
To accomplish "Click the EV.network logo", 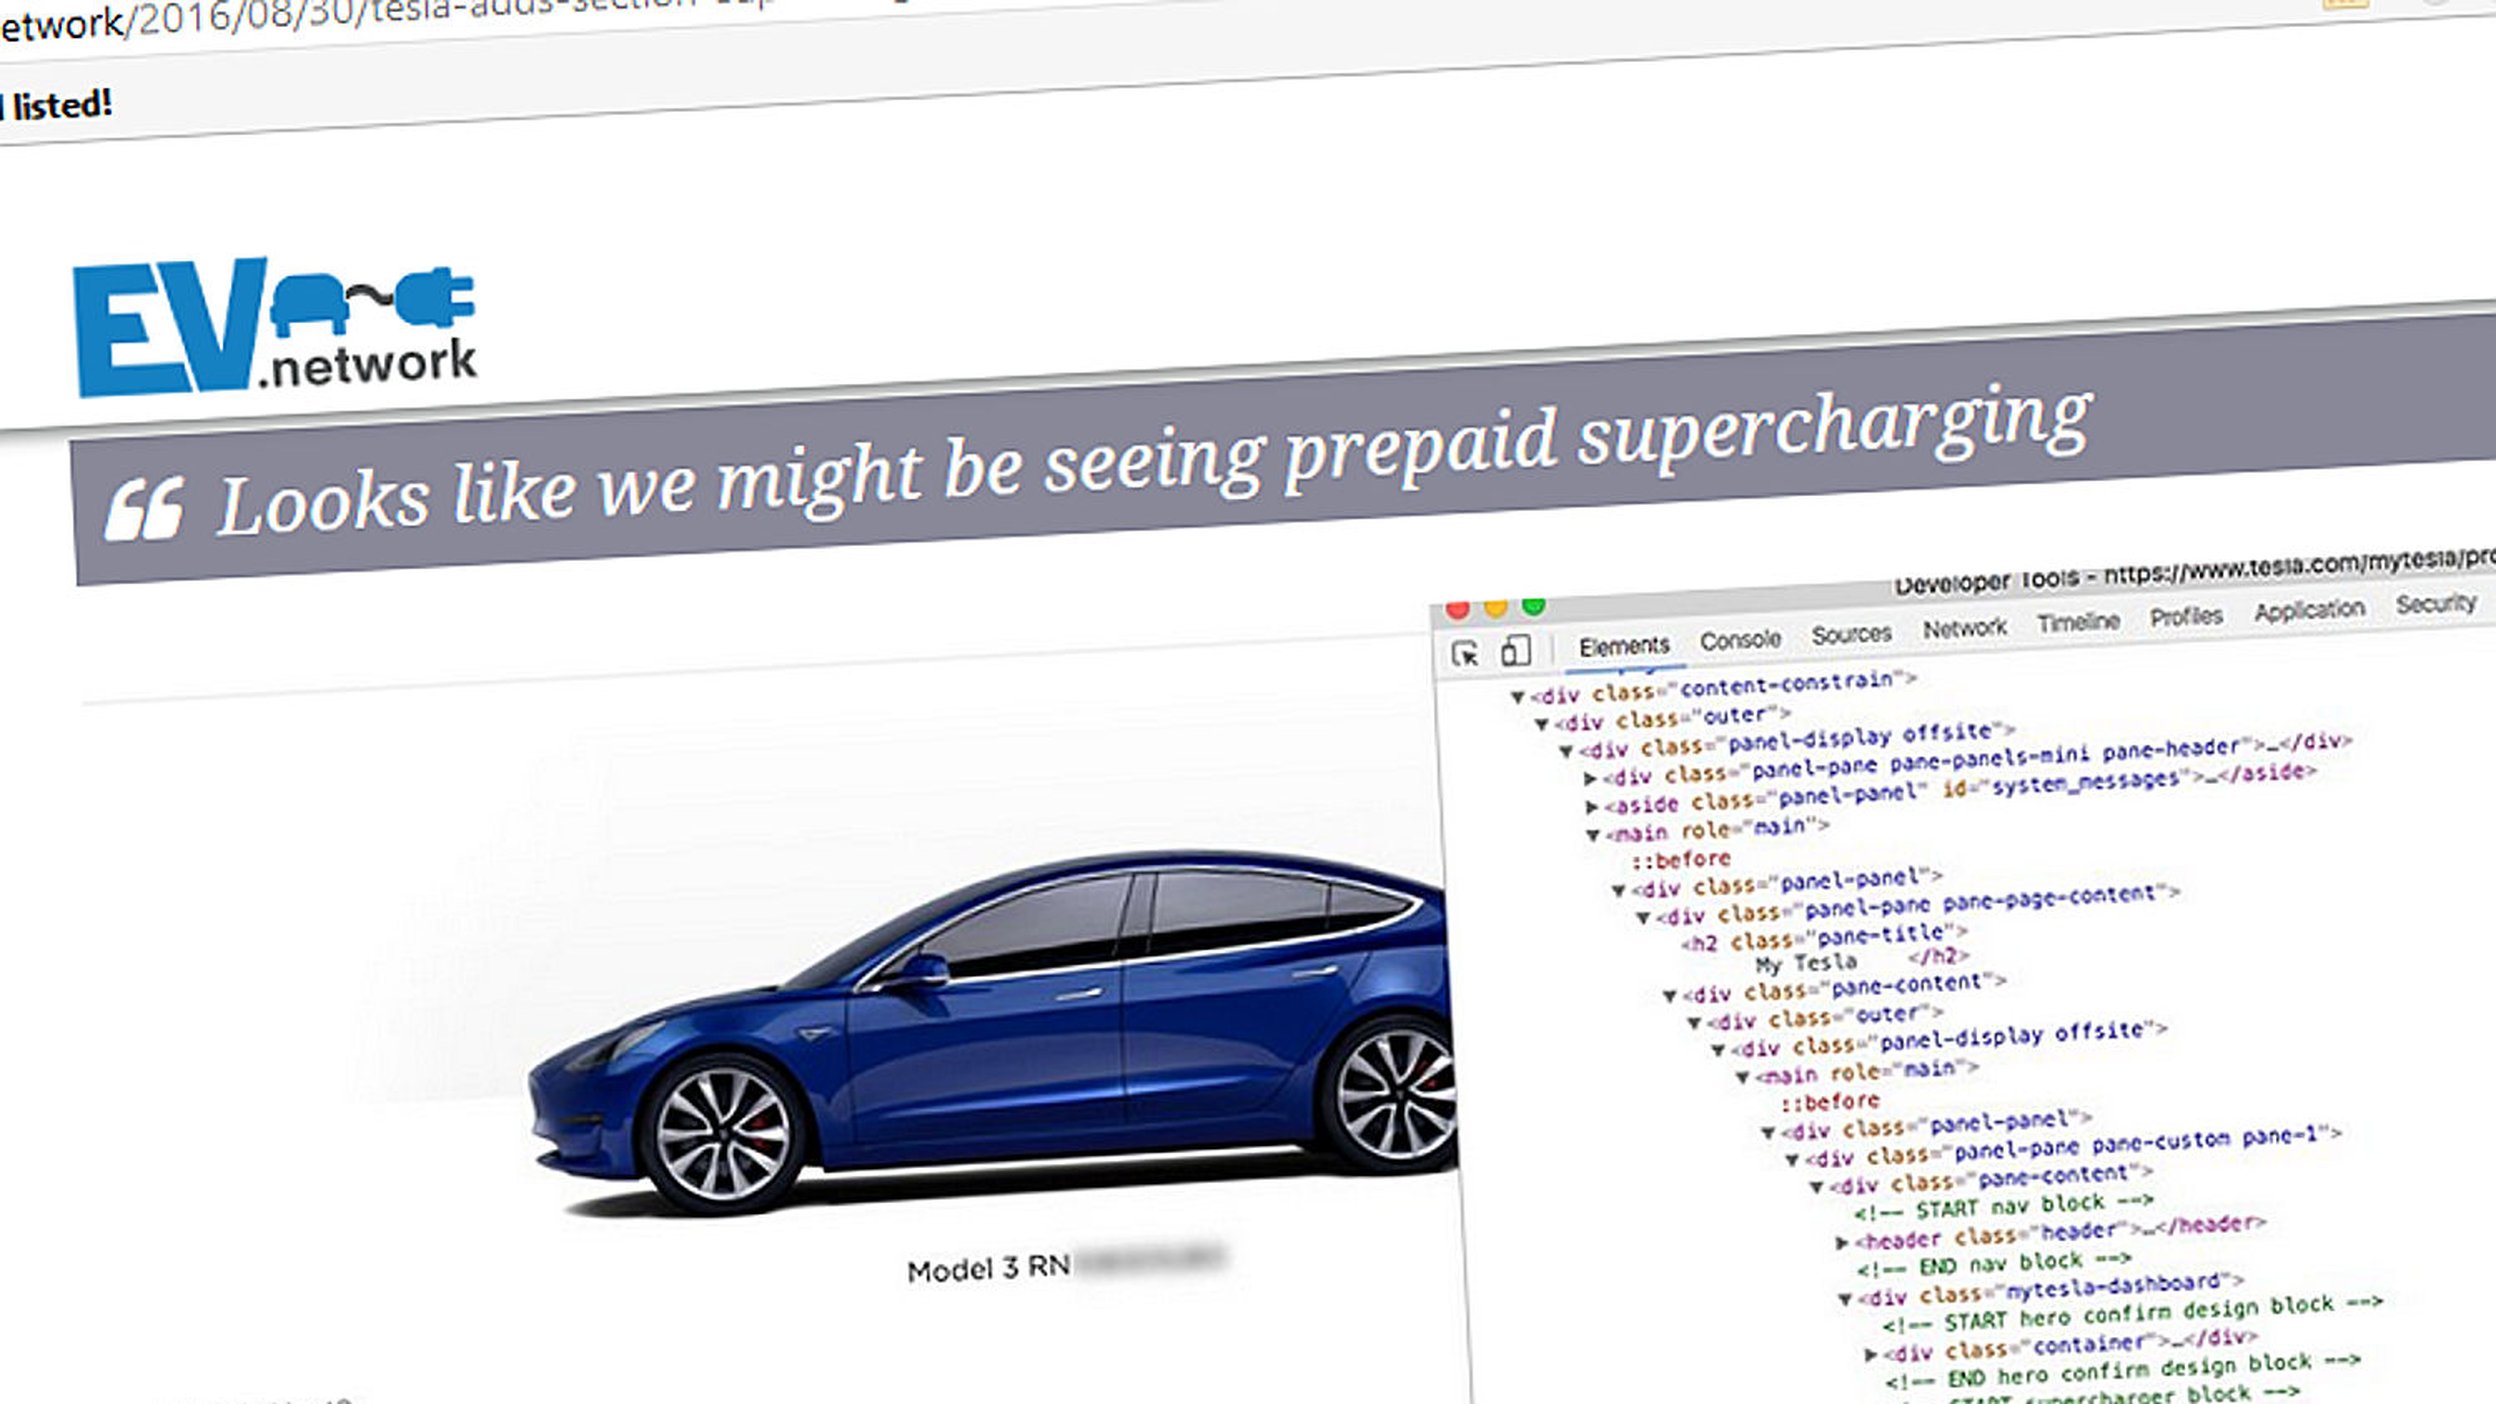I will point(275,327).
